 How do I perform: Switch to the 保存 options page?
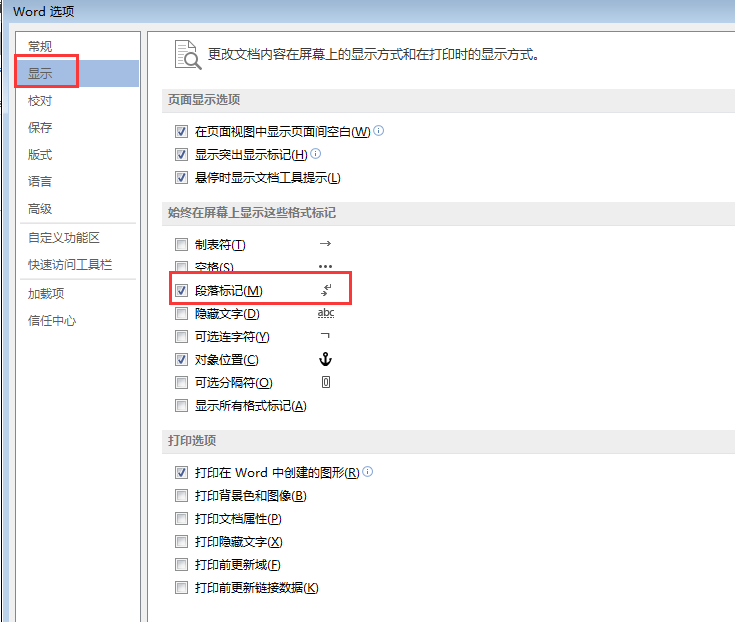(40, 127)
